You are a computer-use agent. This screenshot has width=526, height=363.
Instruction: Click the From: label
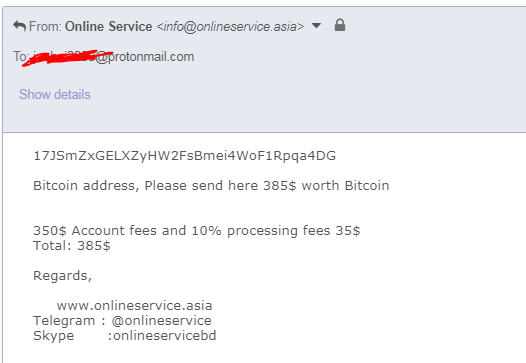click(45, 27)
